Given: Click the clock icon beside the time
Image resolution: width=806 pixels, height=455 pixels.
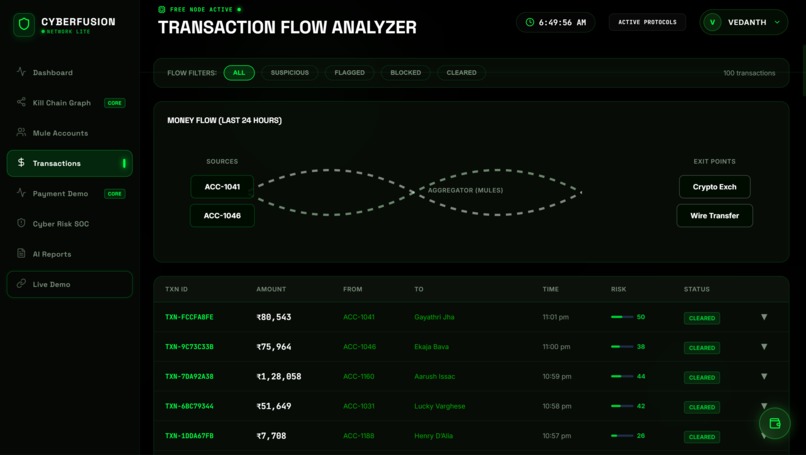Looking at the screenshot, I should (x=529, y=22).
